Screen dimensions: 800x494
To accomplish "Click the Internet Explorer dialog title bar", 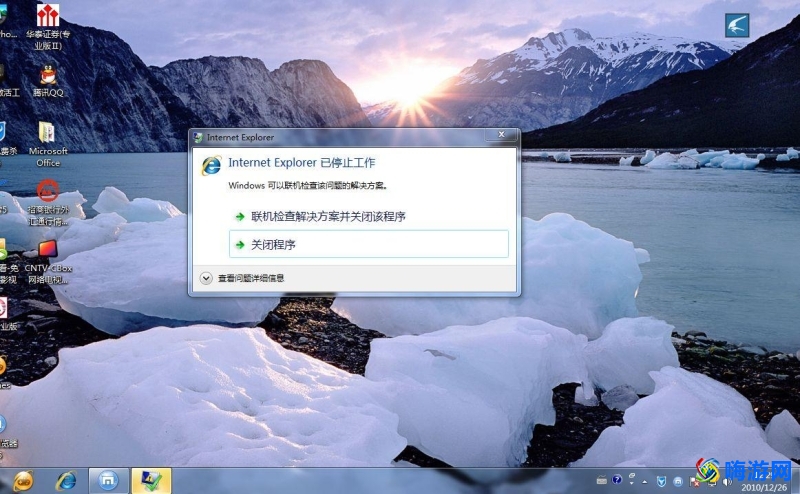I will click(337, 137).
